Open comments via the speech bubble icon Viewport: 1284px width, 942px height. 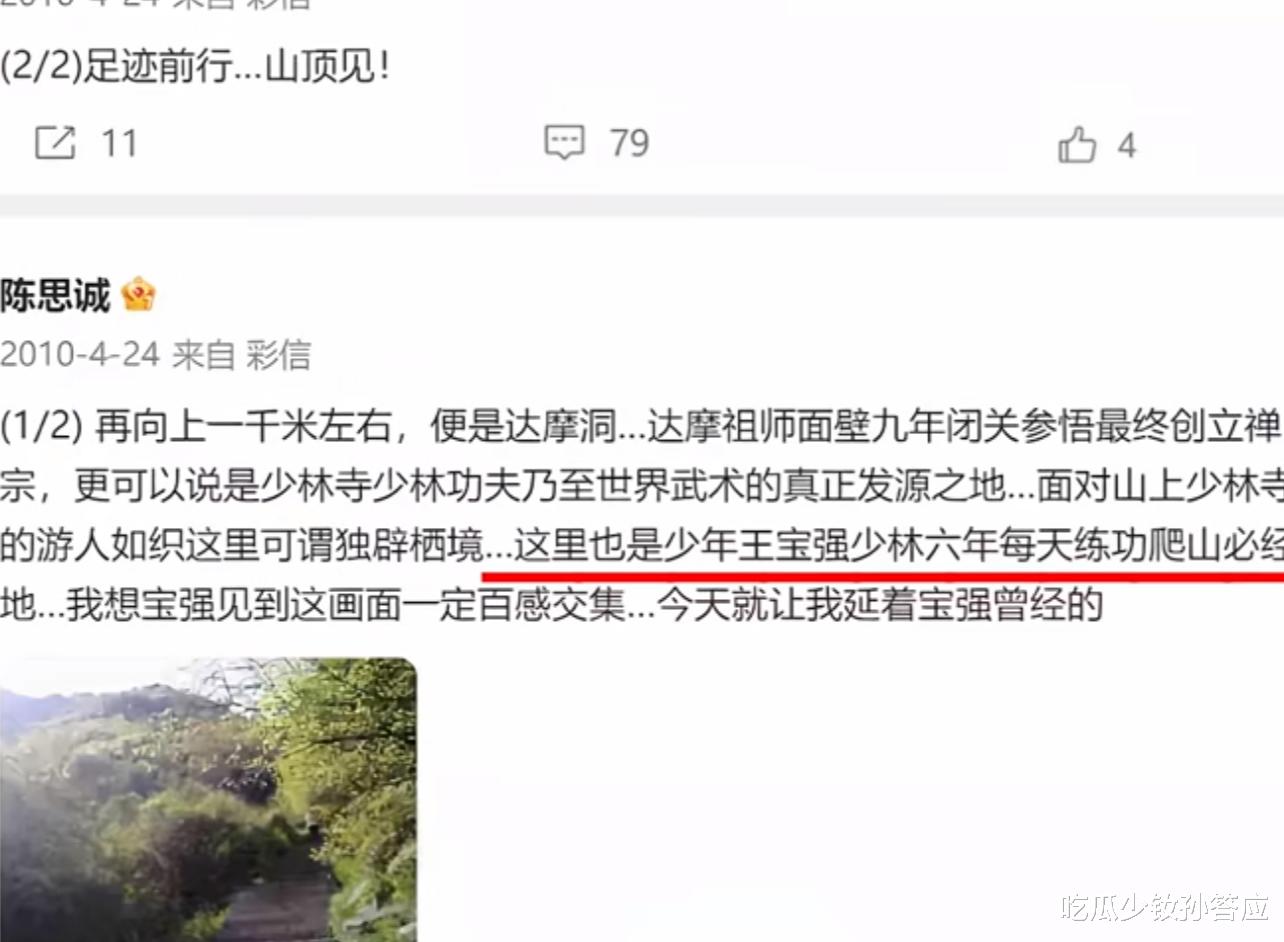point(564,143)
